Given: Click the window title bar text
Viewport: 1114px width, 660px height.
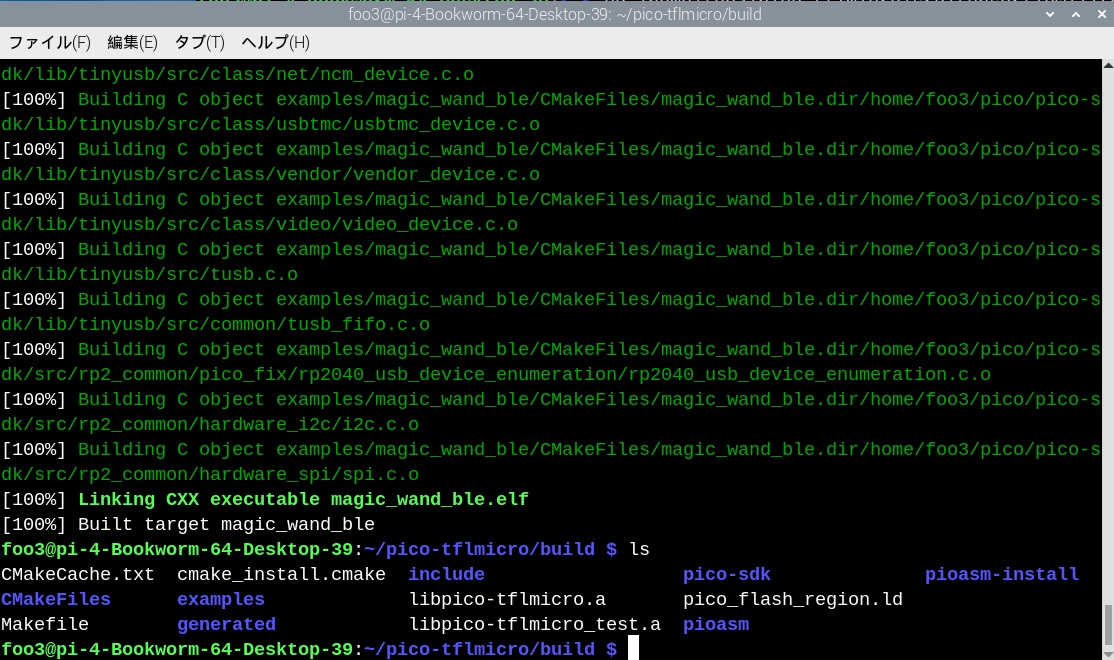Looking at the screenshot, I should [556, 14].
